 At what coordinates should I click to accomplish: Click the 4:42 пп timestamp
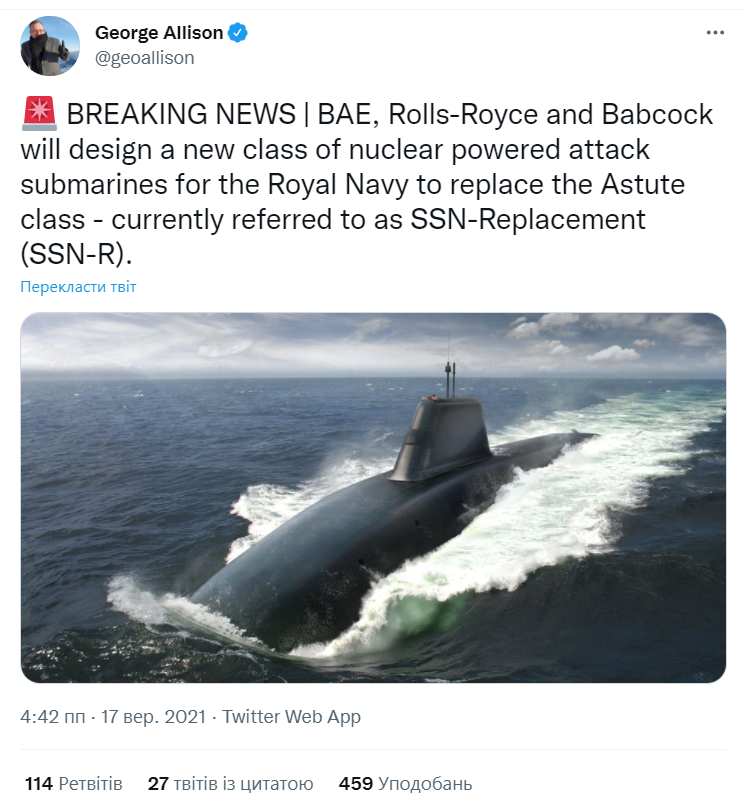coord(53,716)
